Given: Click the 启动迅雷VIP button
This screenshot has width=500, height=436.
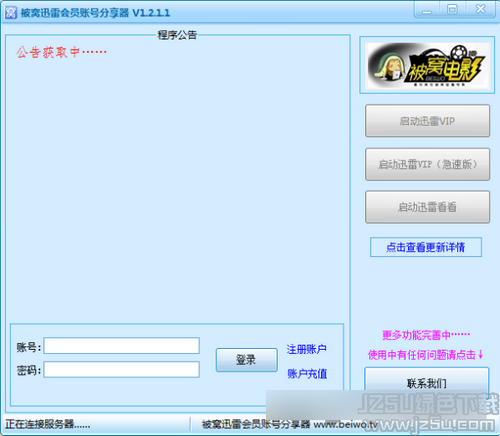Looking at the screenshot, I should [427, 121].
